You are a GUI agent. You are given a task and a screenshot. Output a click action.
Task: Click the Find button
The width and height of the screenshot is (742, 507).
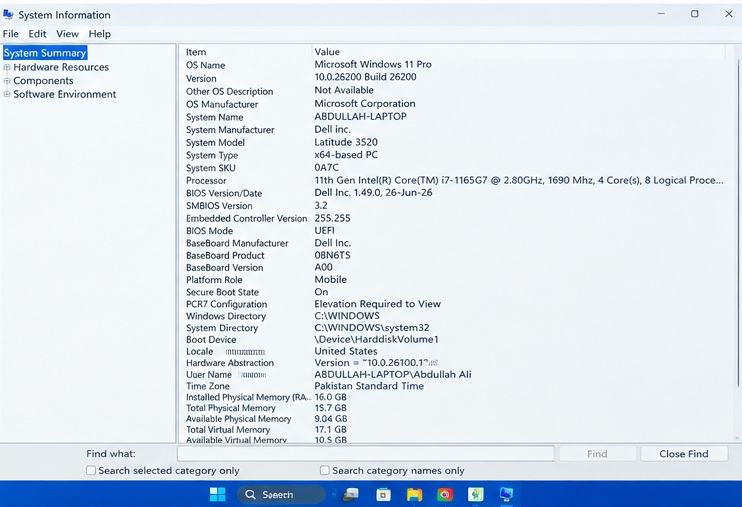coord(597,454)
